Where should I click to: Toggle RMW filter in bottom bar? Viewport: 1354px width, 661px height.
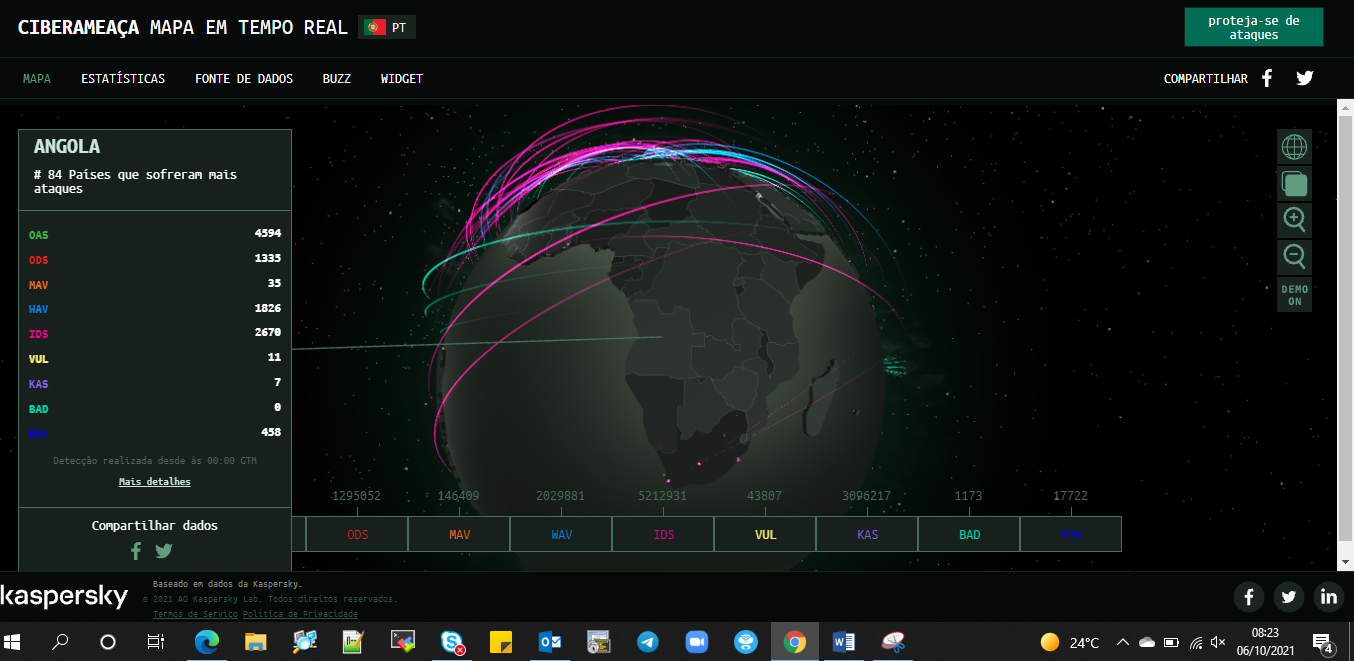(x=1071, y=534)
